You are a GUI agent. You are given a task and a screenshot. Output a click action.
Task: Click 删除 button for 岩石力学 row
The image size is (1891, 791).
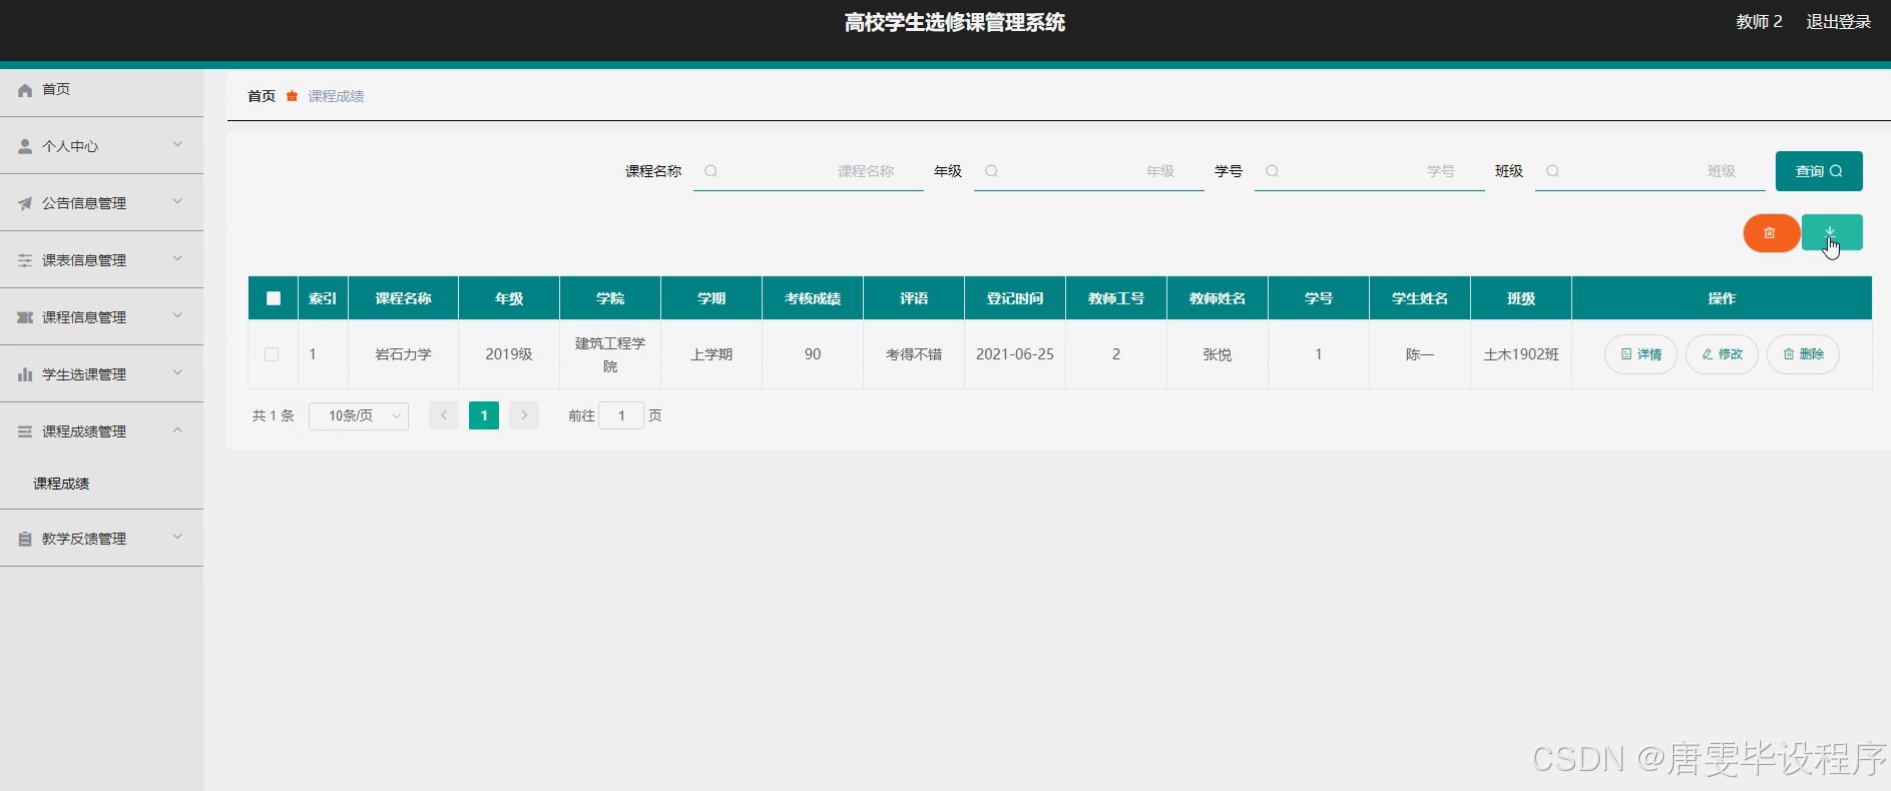coord(1803,354)
